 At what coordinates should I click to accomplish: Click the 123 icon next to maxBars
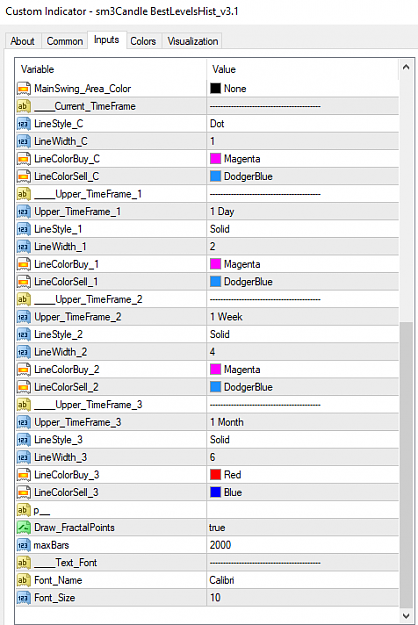[x=24, y=545]
